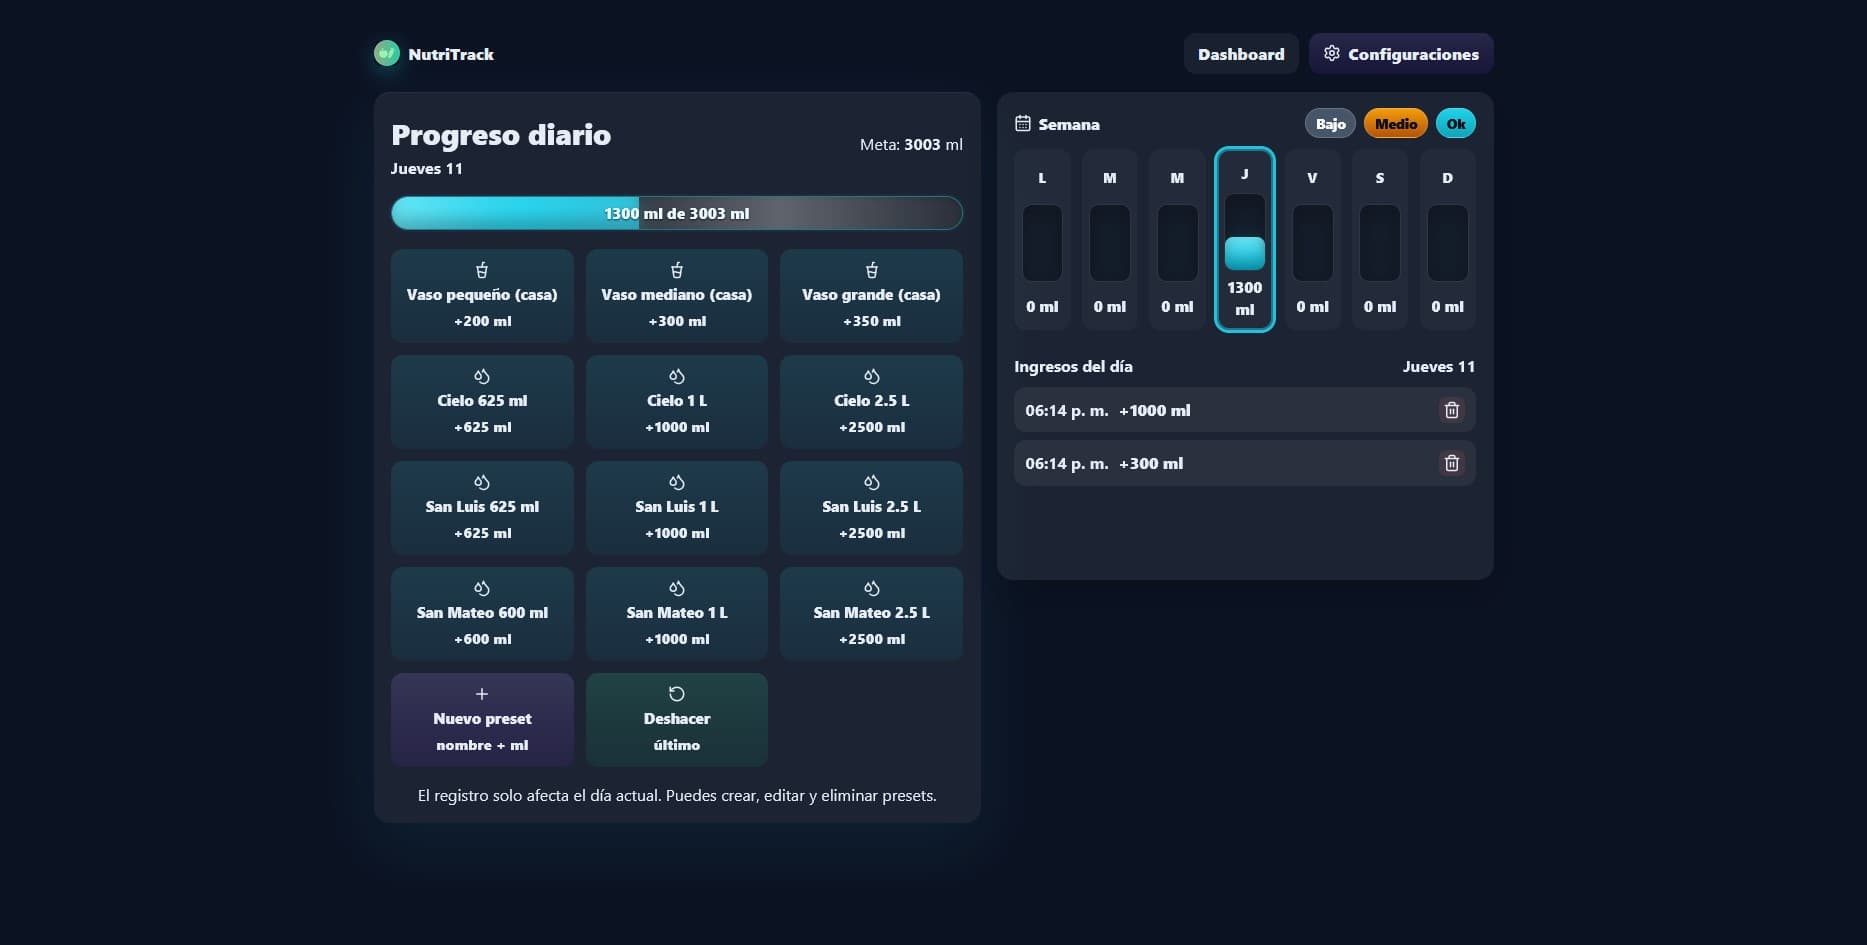Add 600 ml with San Mateo 600 ml preset

pyautogui.click(x=482, y=613)
